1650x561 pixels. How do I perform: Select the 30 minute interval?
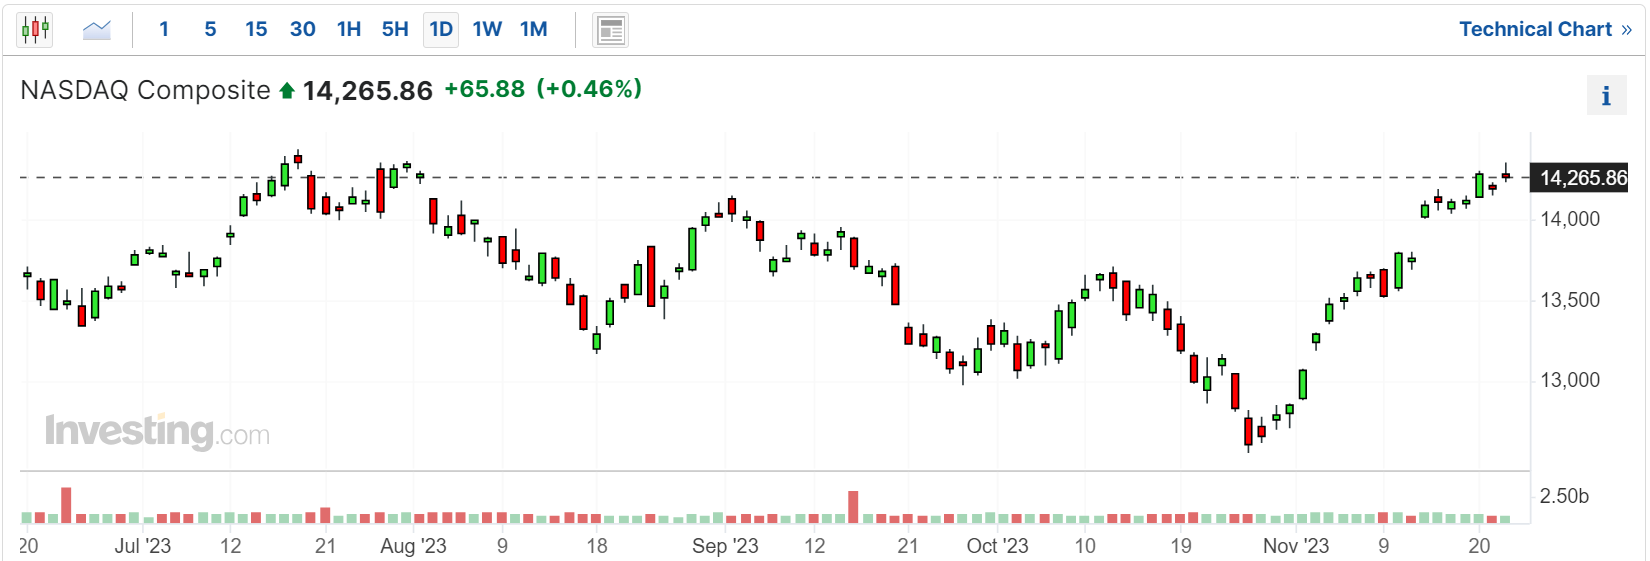point(303,29)
